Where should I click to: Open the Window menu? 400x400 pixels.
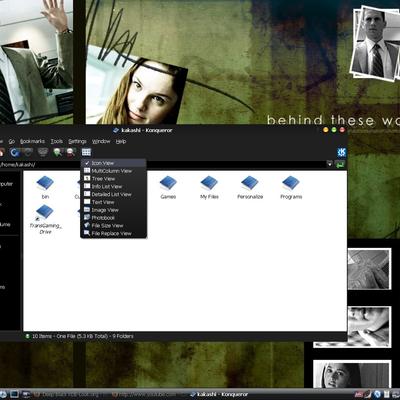101,141
